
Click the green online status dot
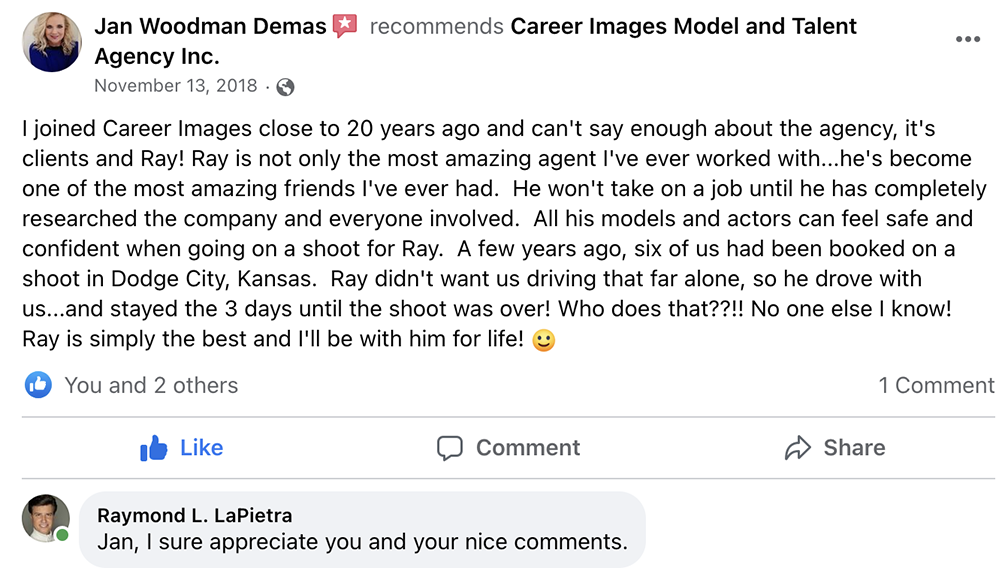pyautogui.click(x=62, y=536)
